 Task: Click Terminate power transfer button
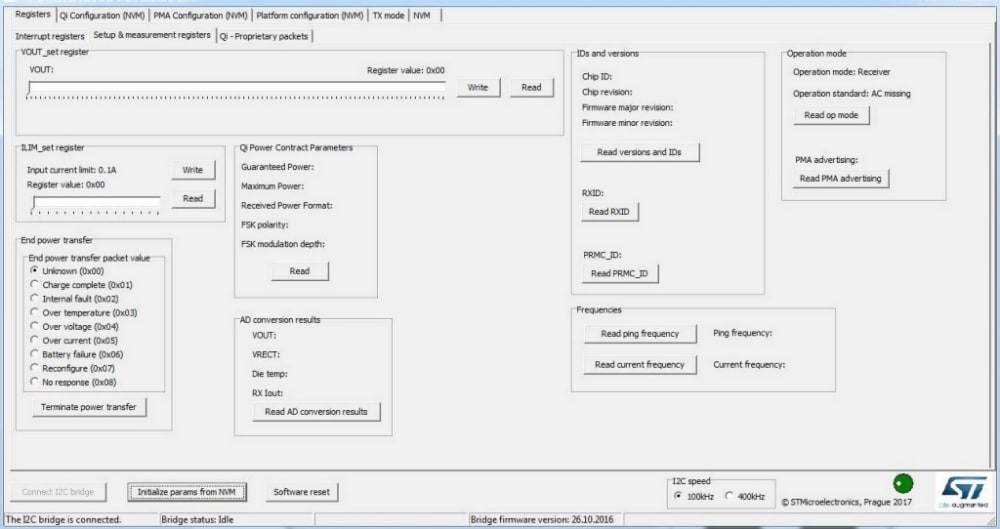pos(89,407)
